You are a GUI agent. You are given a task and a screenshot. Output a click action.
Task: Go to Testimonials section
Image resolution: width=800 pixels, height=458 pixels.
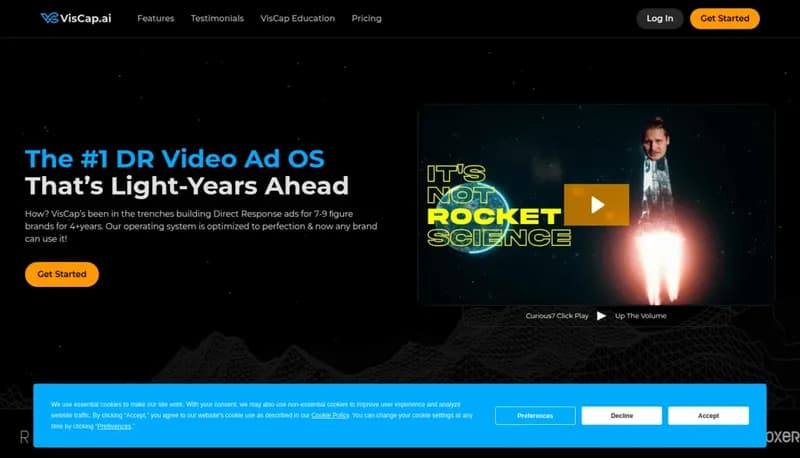tap(217, 18)
